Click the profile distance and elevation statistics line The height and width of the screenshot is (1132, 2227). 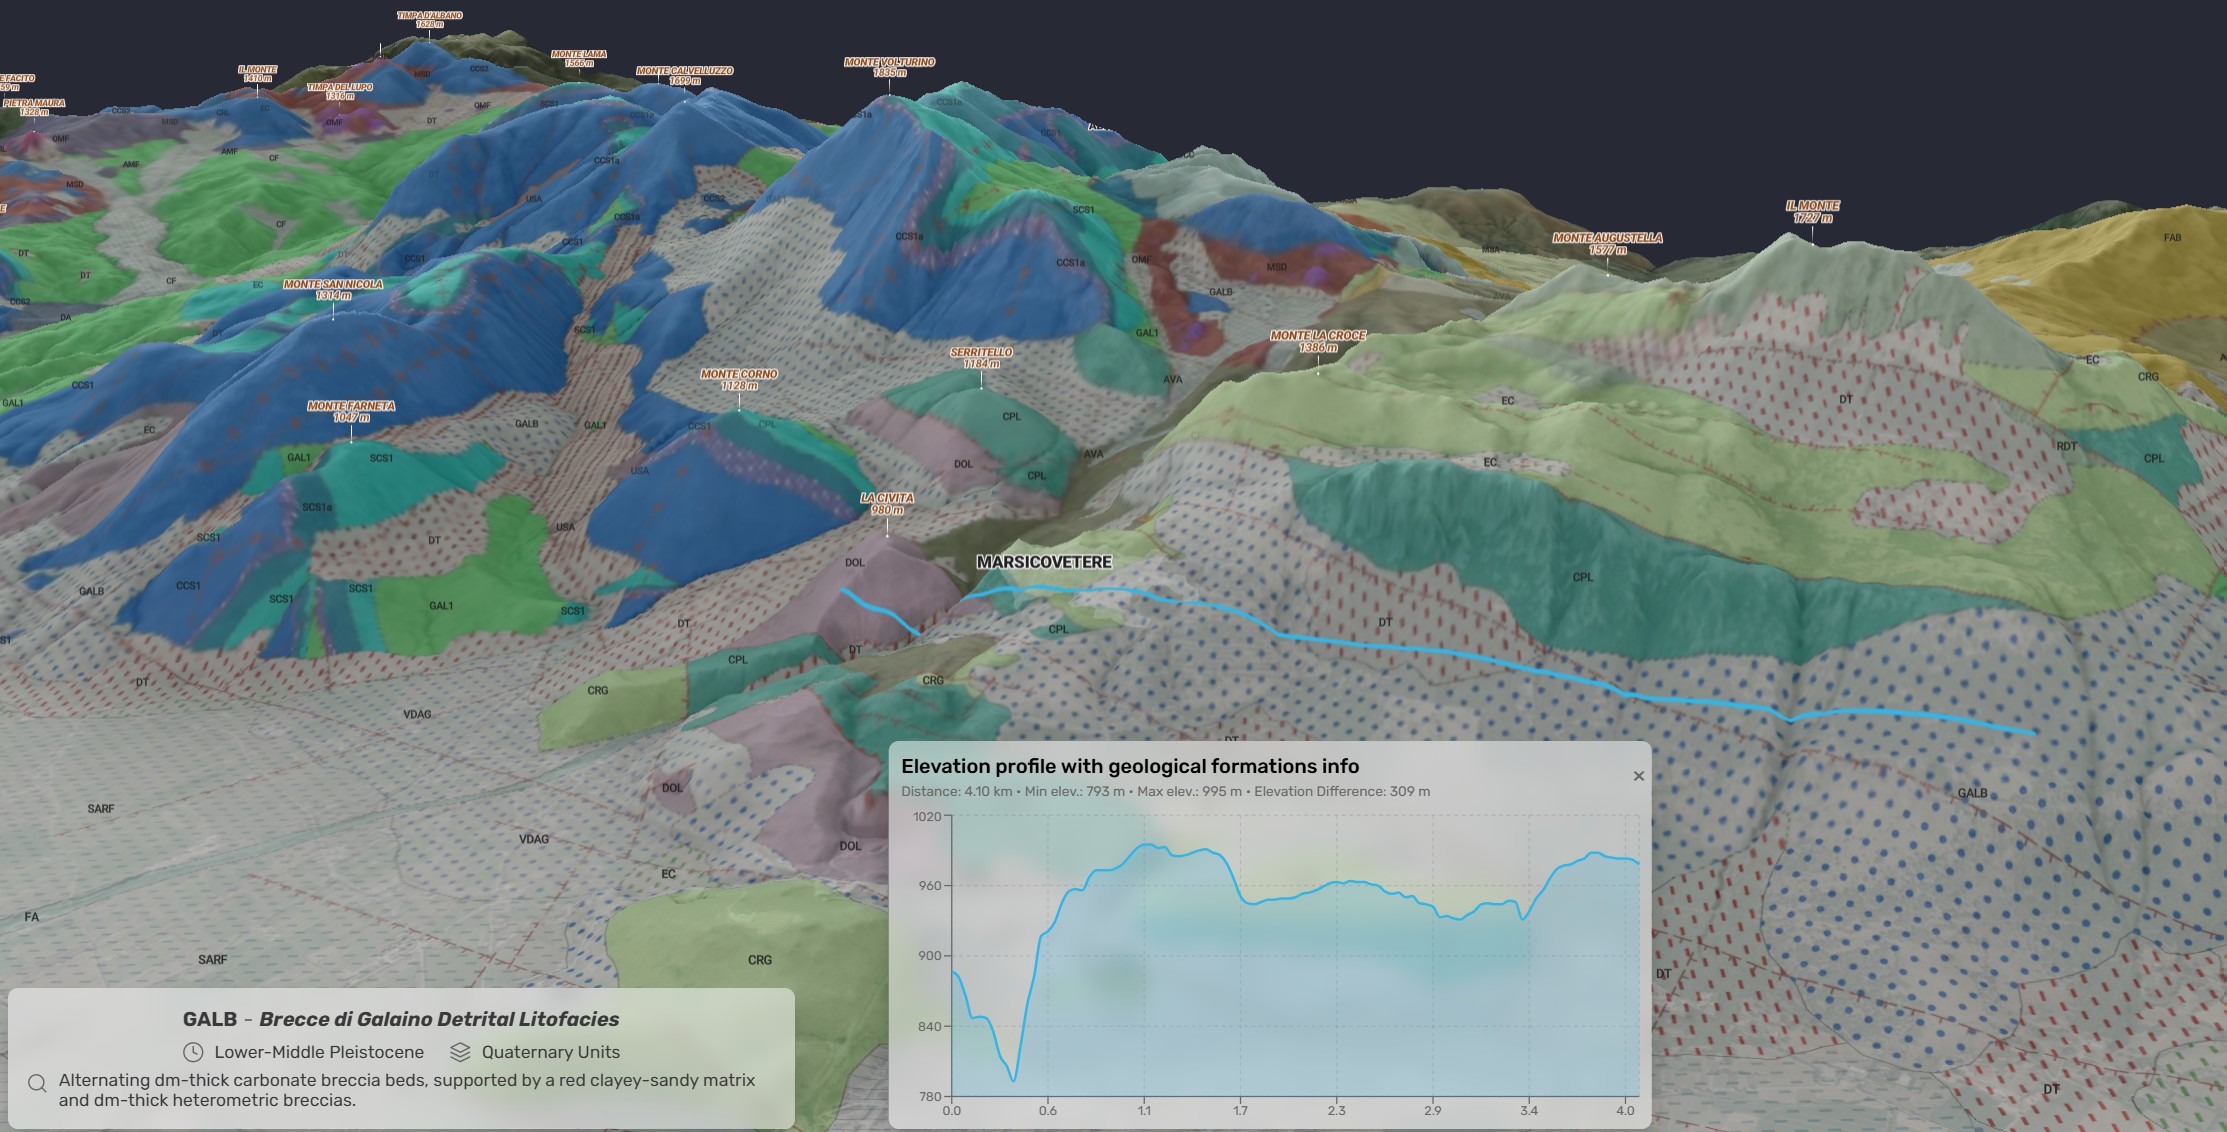pos(1165,791)
